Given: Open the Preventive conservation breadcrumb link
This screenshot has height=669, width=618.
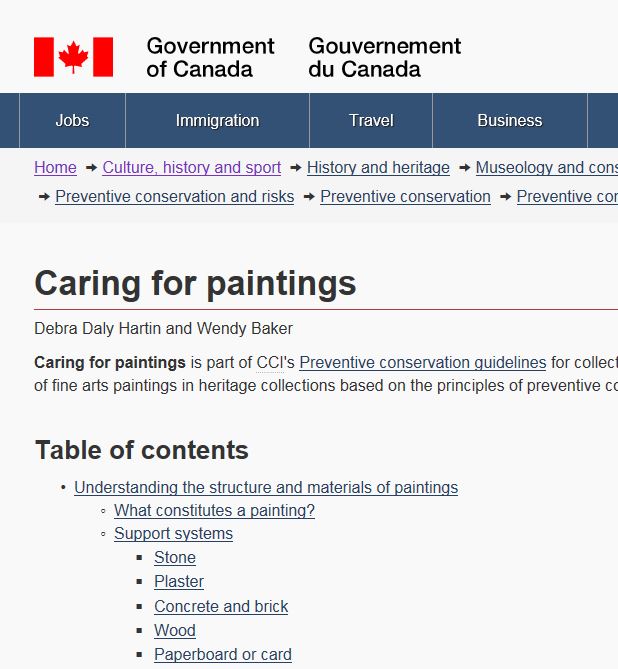Looking at the screenshot, I should click(x=405, y=197).
